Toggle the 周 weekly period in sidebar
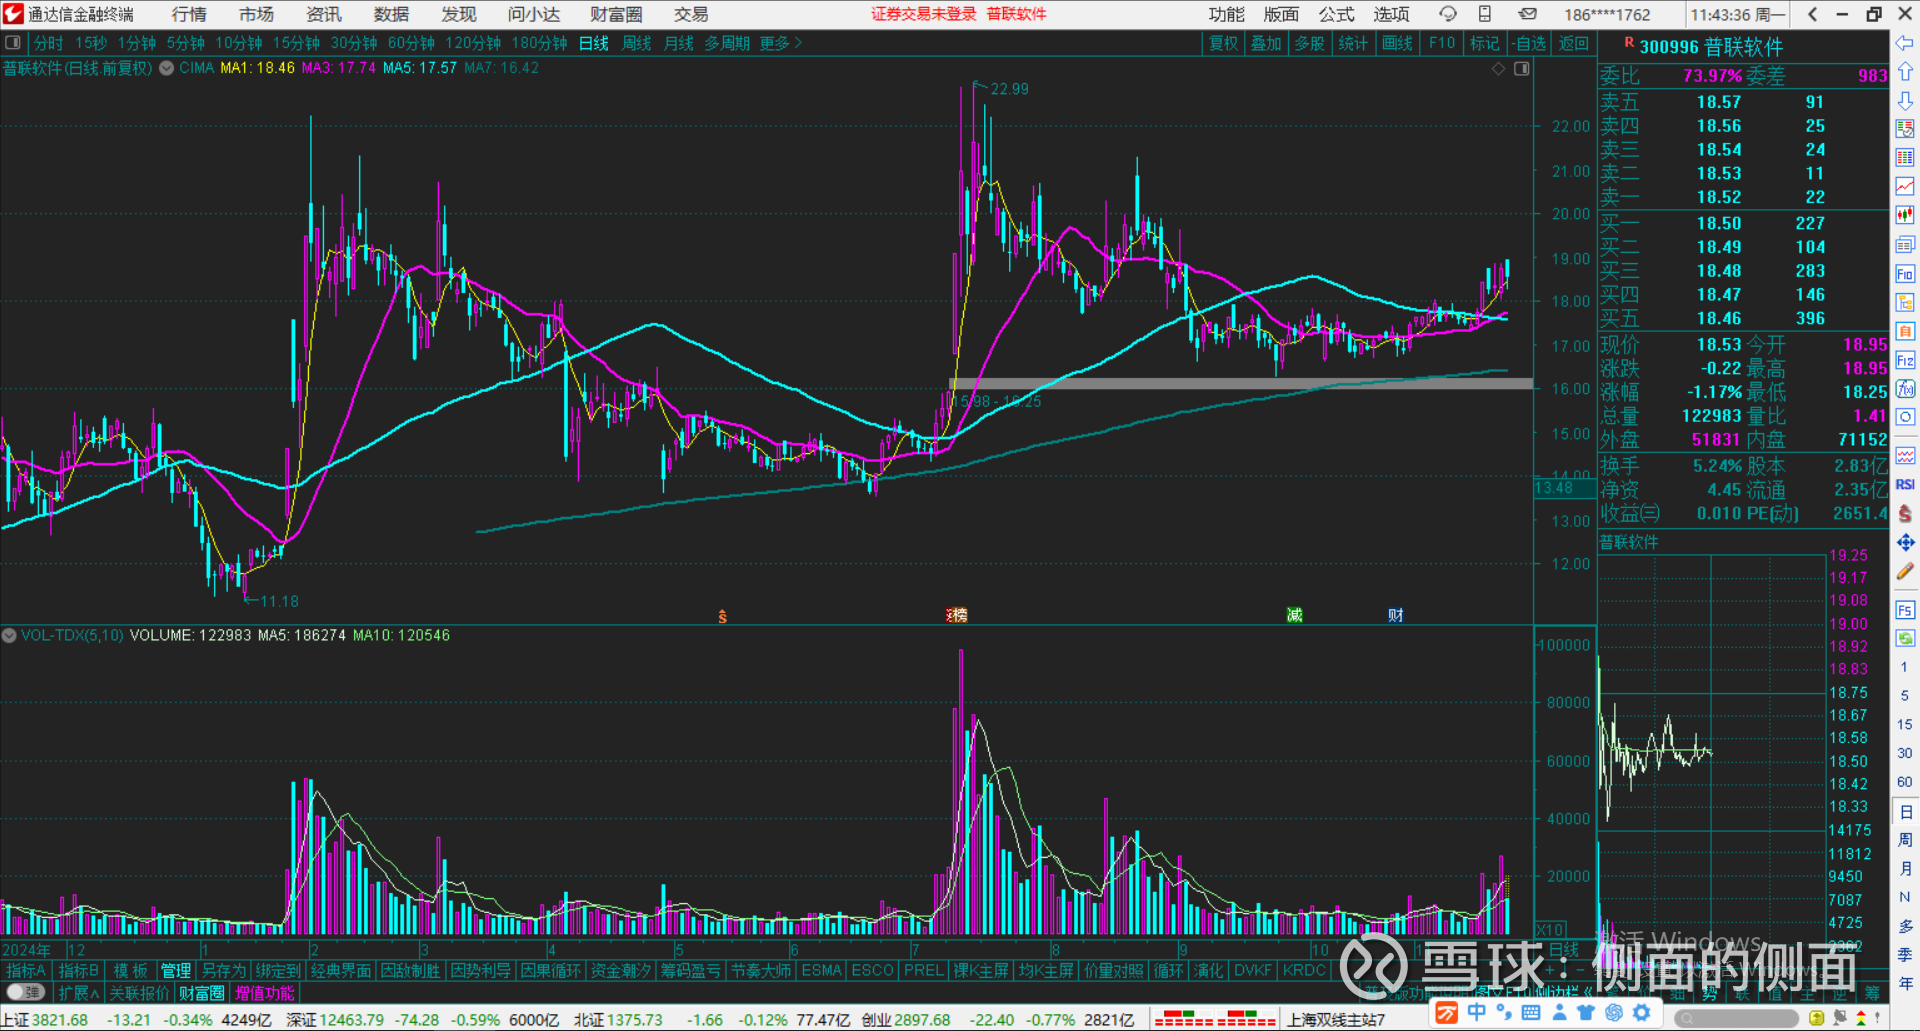The height and width of the screenshot is (1031, 1920). [x=1905, y=840]
